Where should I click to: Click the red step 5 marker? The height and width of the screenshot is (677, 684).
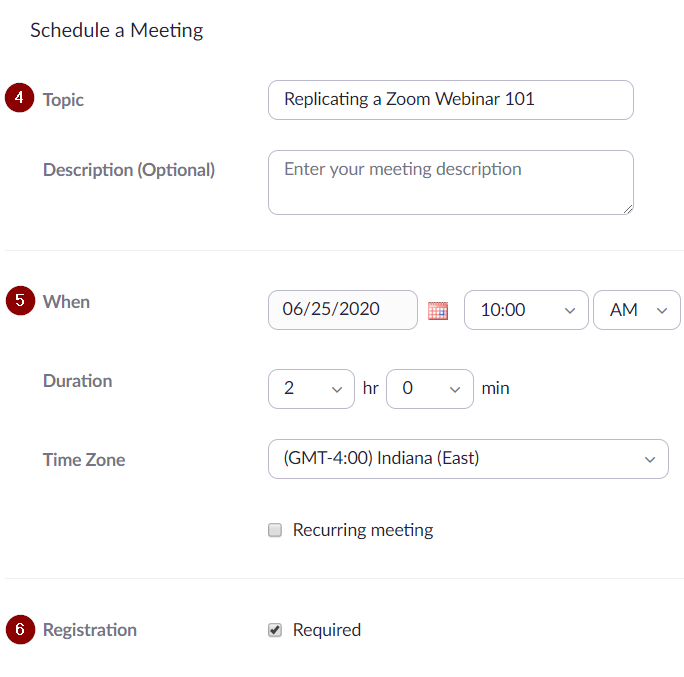(20, 301)
